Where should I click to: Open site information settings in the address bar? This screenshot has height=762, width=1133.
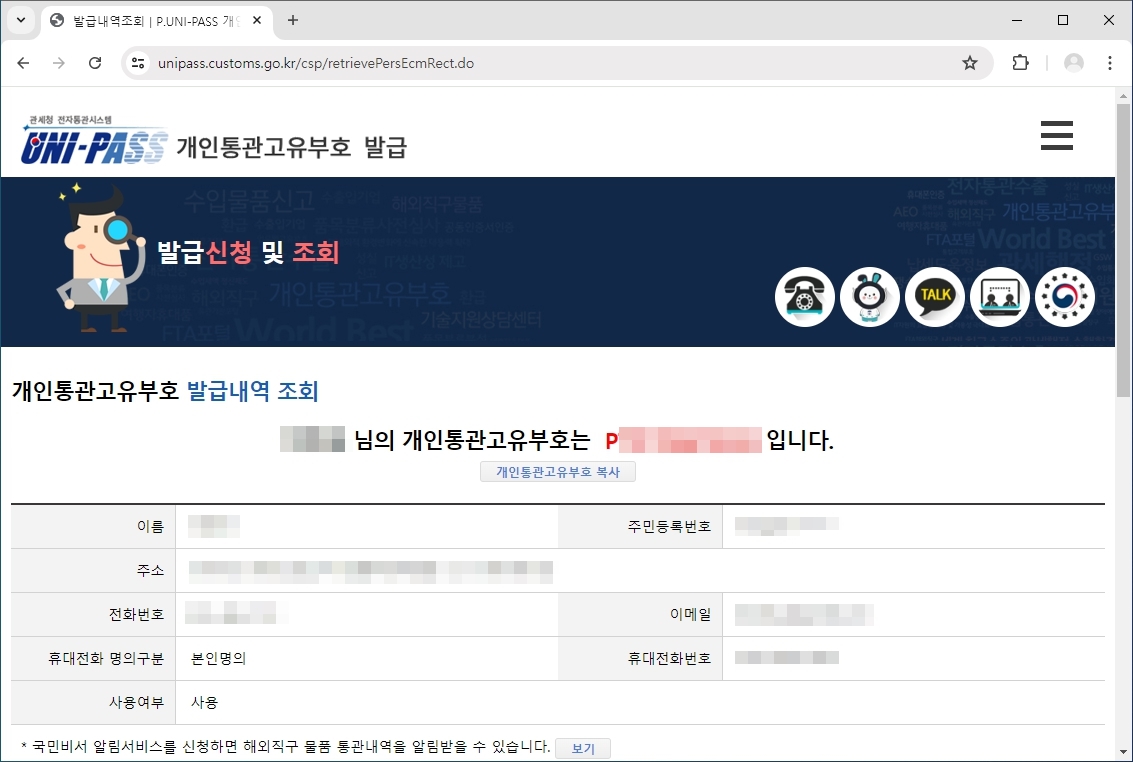(x=136, y=62)
